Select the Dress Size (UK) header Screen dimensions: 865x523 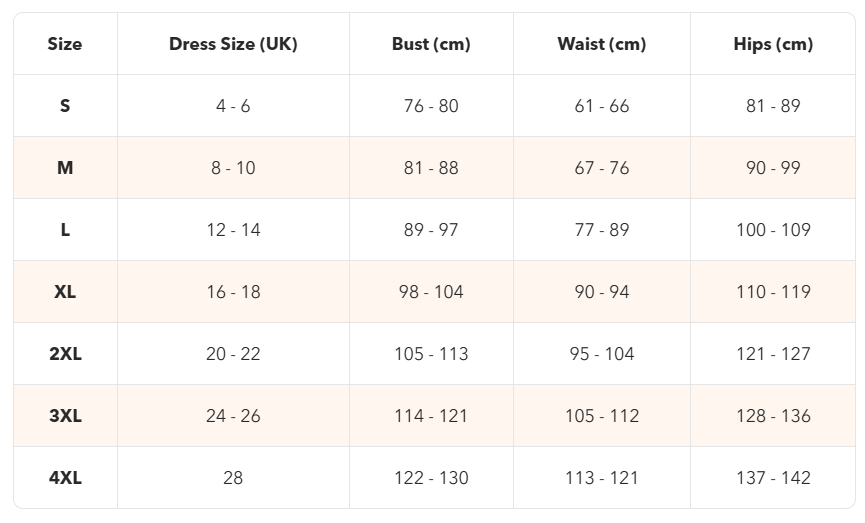233,44
